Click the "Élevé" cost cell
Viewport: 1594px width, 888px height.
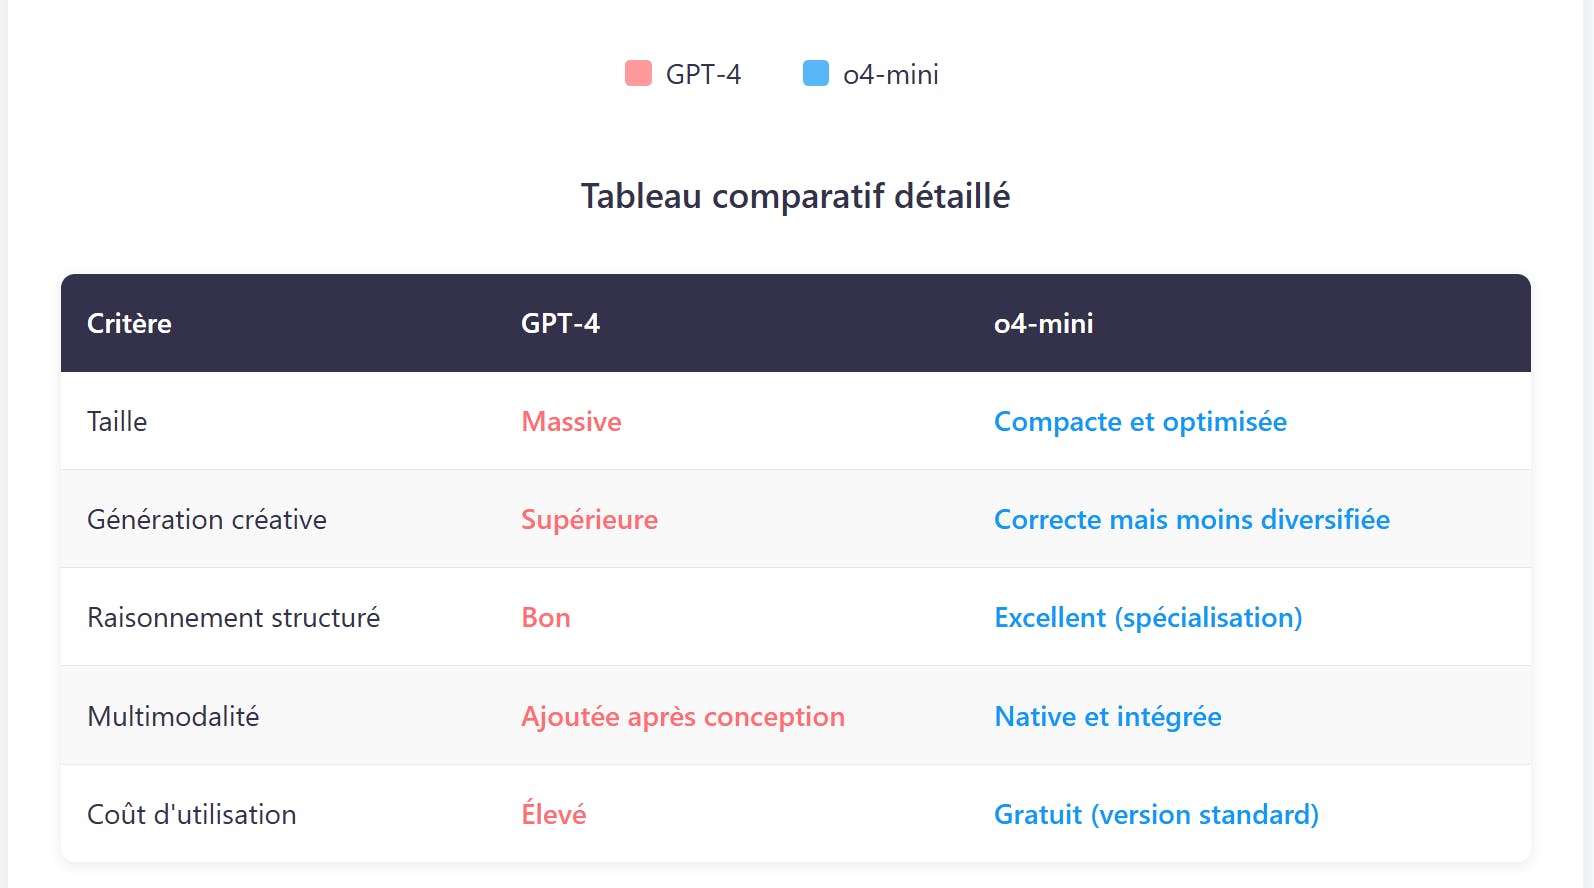554,815
